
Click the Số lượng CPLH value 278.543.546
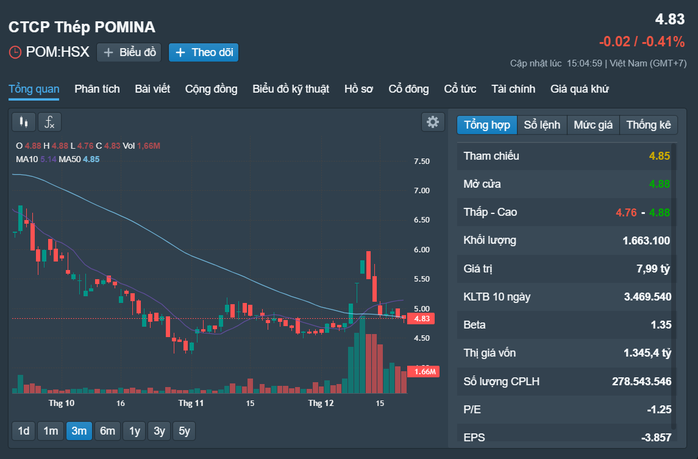641,382
